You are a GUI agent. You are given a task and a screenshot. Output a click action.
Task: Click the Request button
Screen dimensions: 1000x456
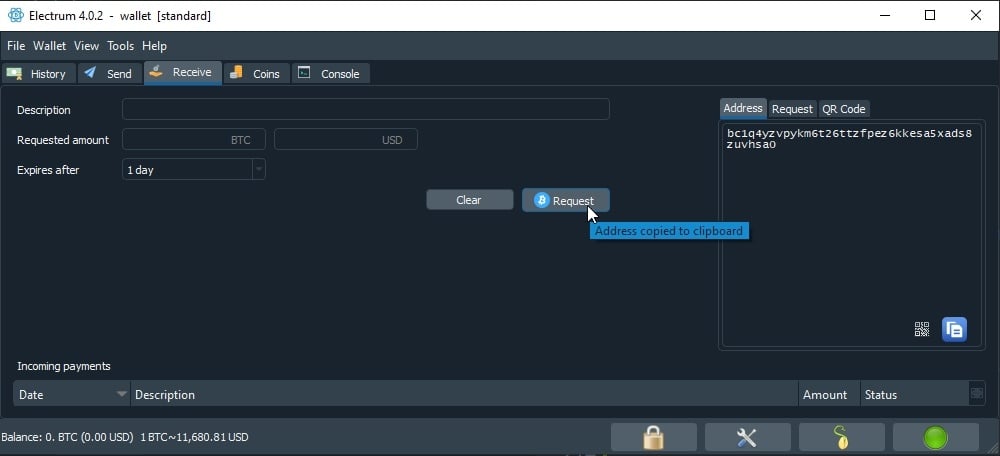566,200
